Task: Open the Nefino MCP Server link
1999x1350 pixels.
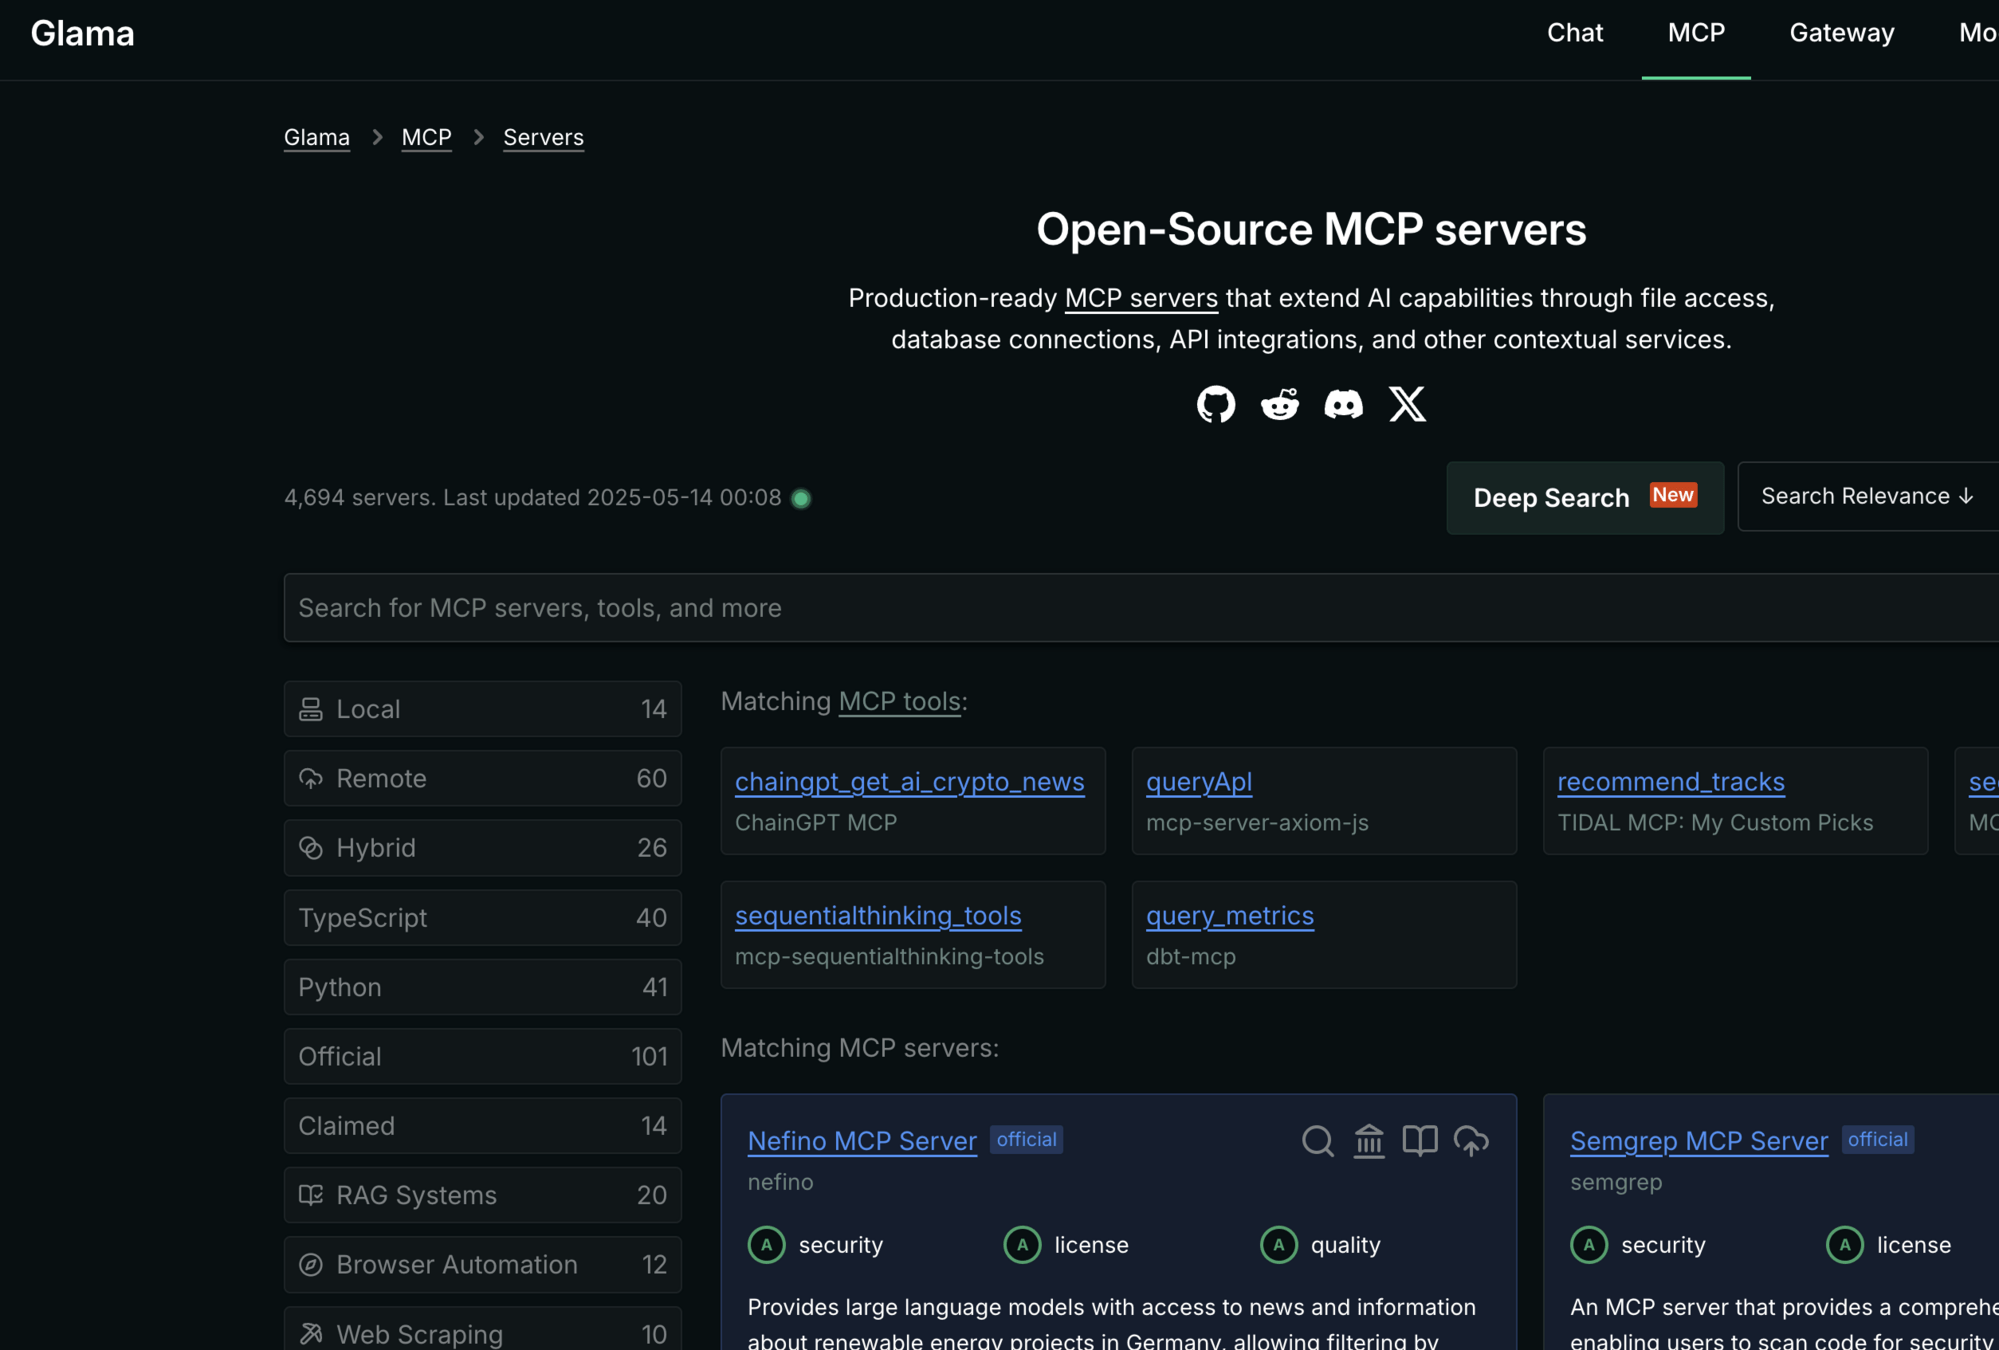Action: pyautogui.click(x=862, y=1141)
